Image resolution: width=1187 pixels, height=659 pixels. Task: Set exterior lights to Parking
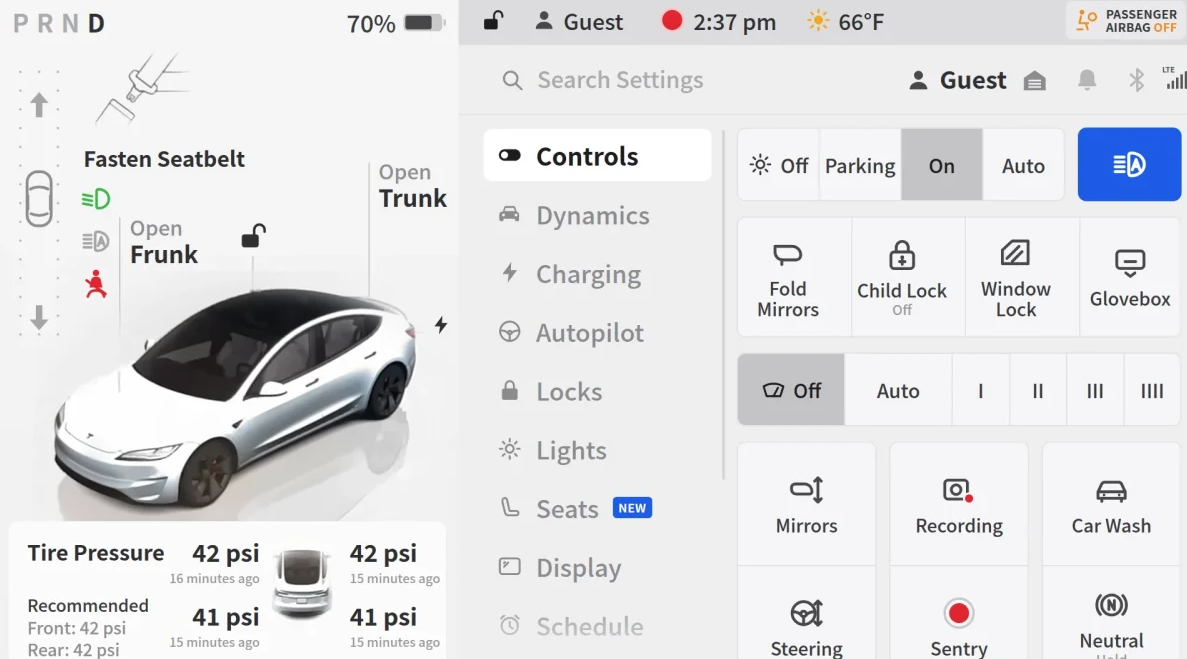860,165
